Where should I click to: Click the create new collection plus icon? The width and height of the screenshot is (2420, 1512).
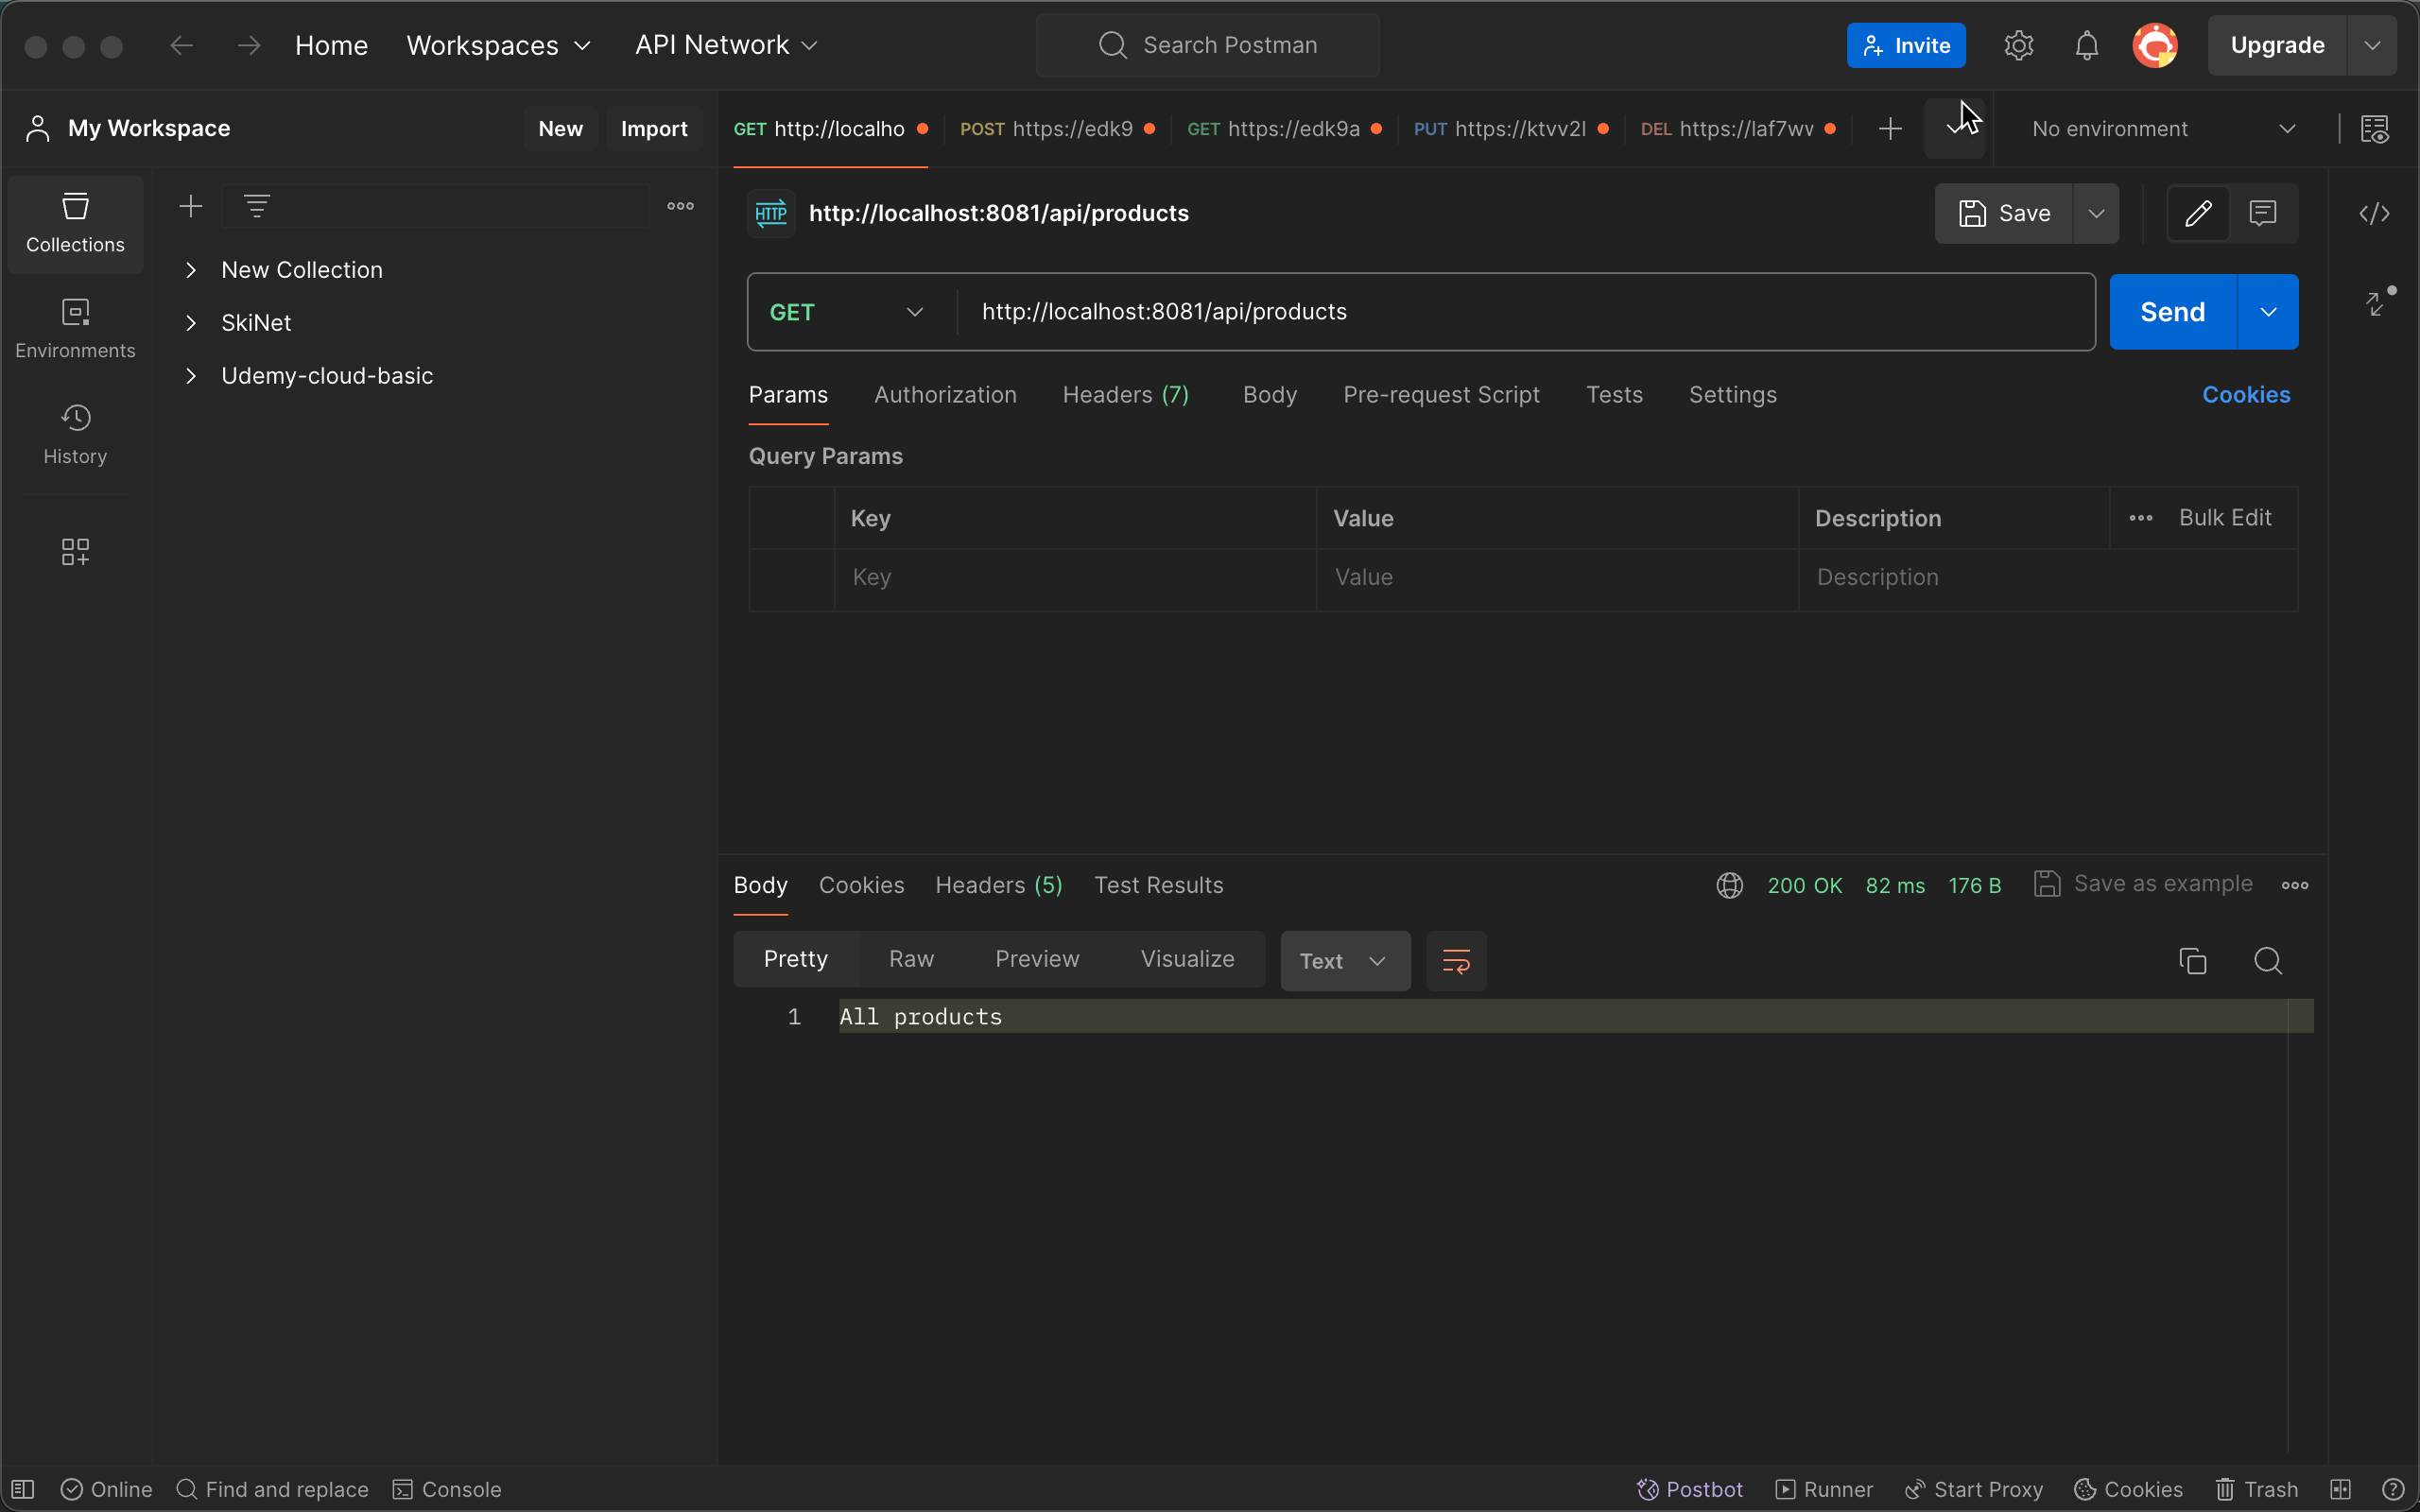tap(190, 206)
